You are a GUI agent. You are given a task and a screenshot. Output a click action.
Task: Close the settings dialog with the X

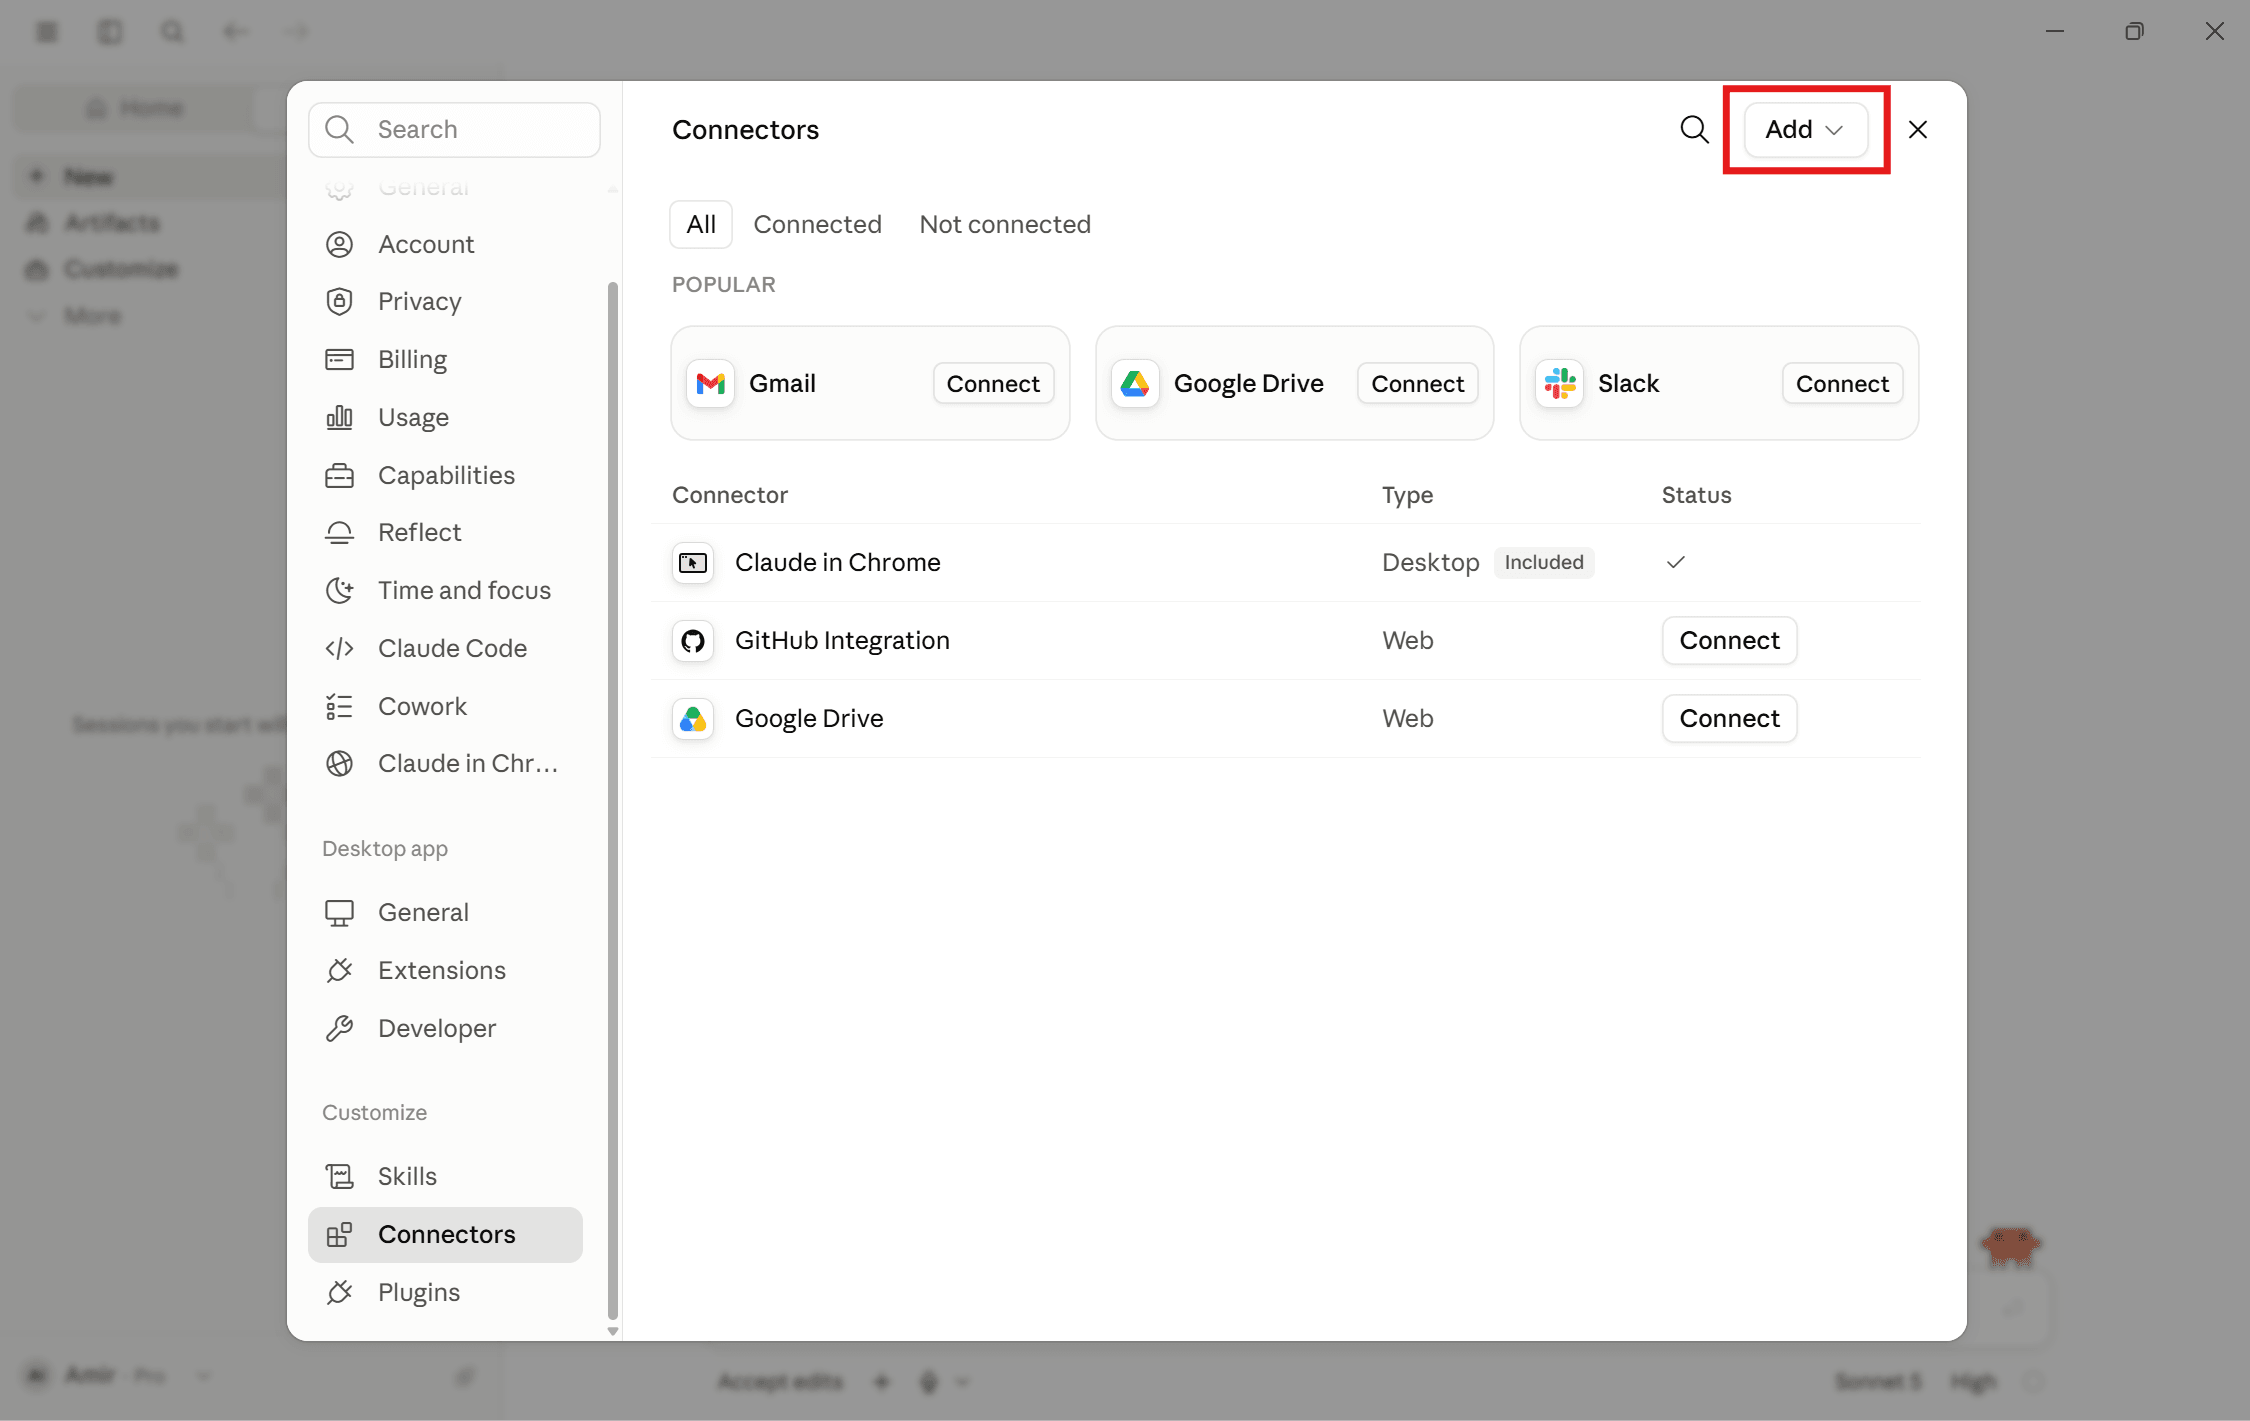pyautogui.click(x=1917, y=129)
